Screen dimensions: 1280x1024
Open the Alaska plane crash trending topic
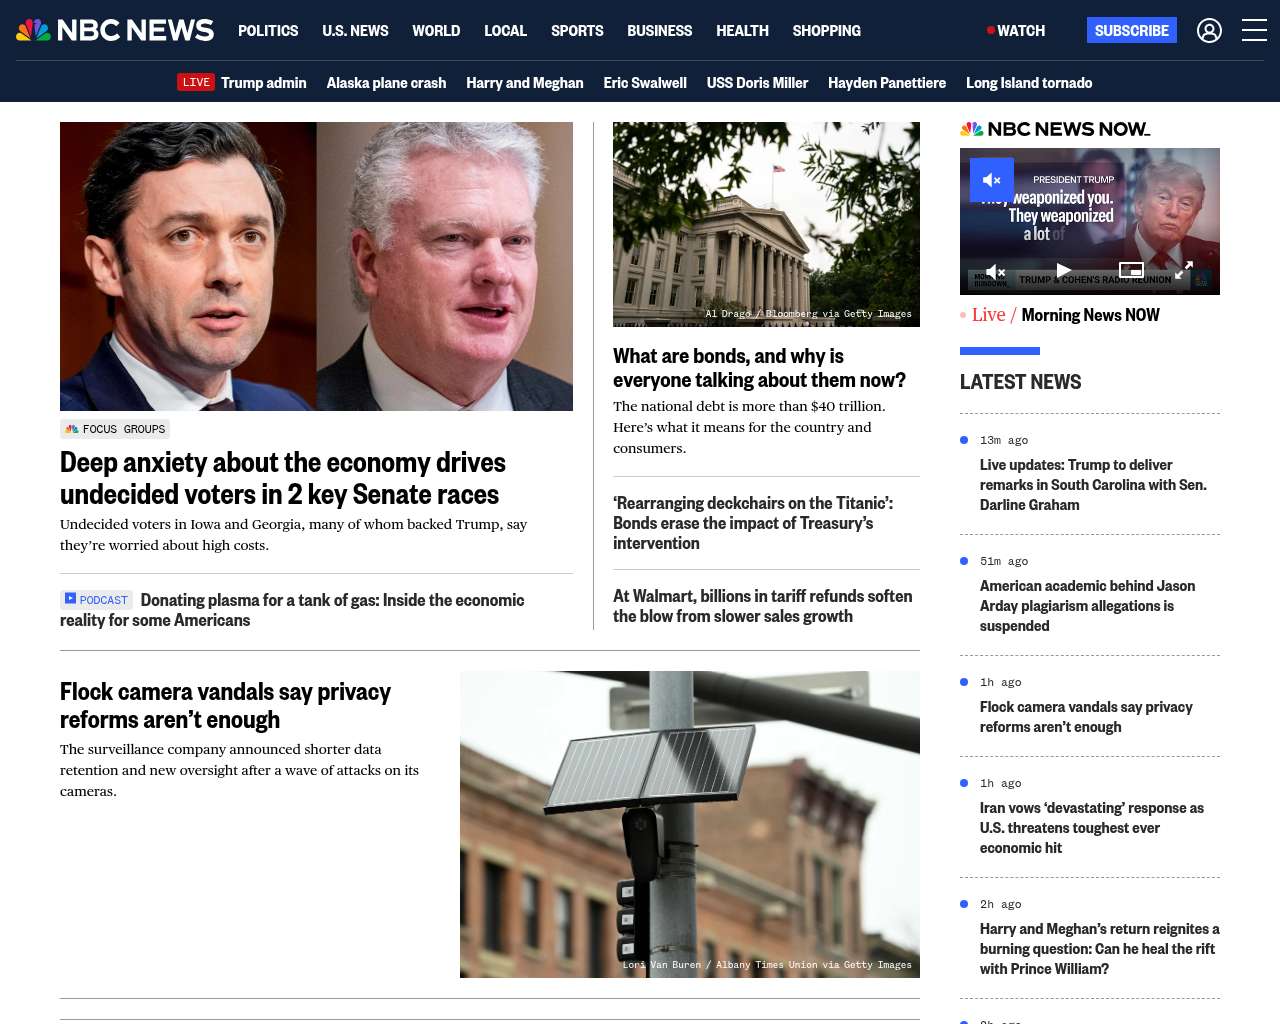pos(386,83)
